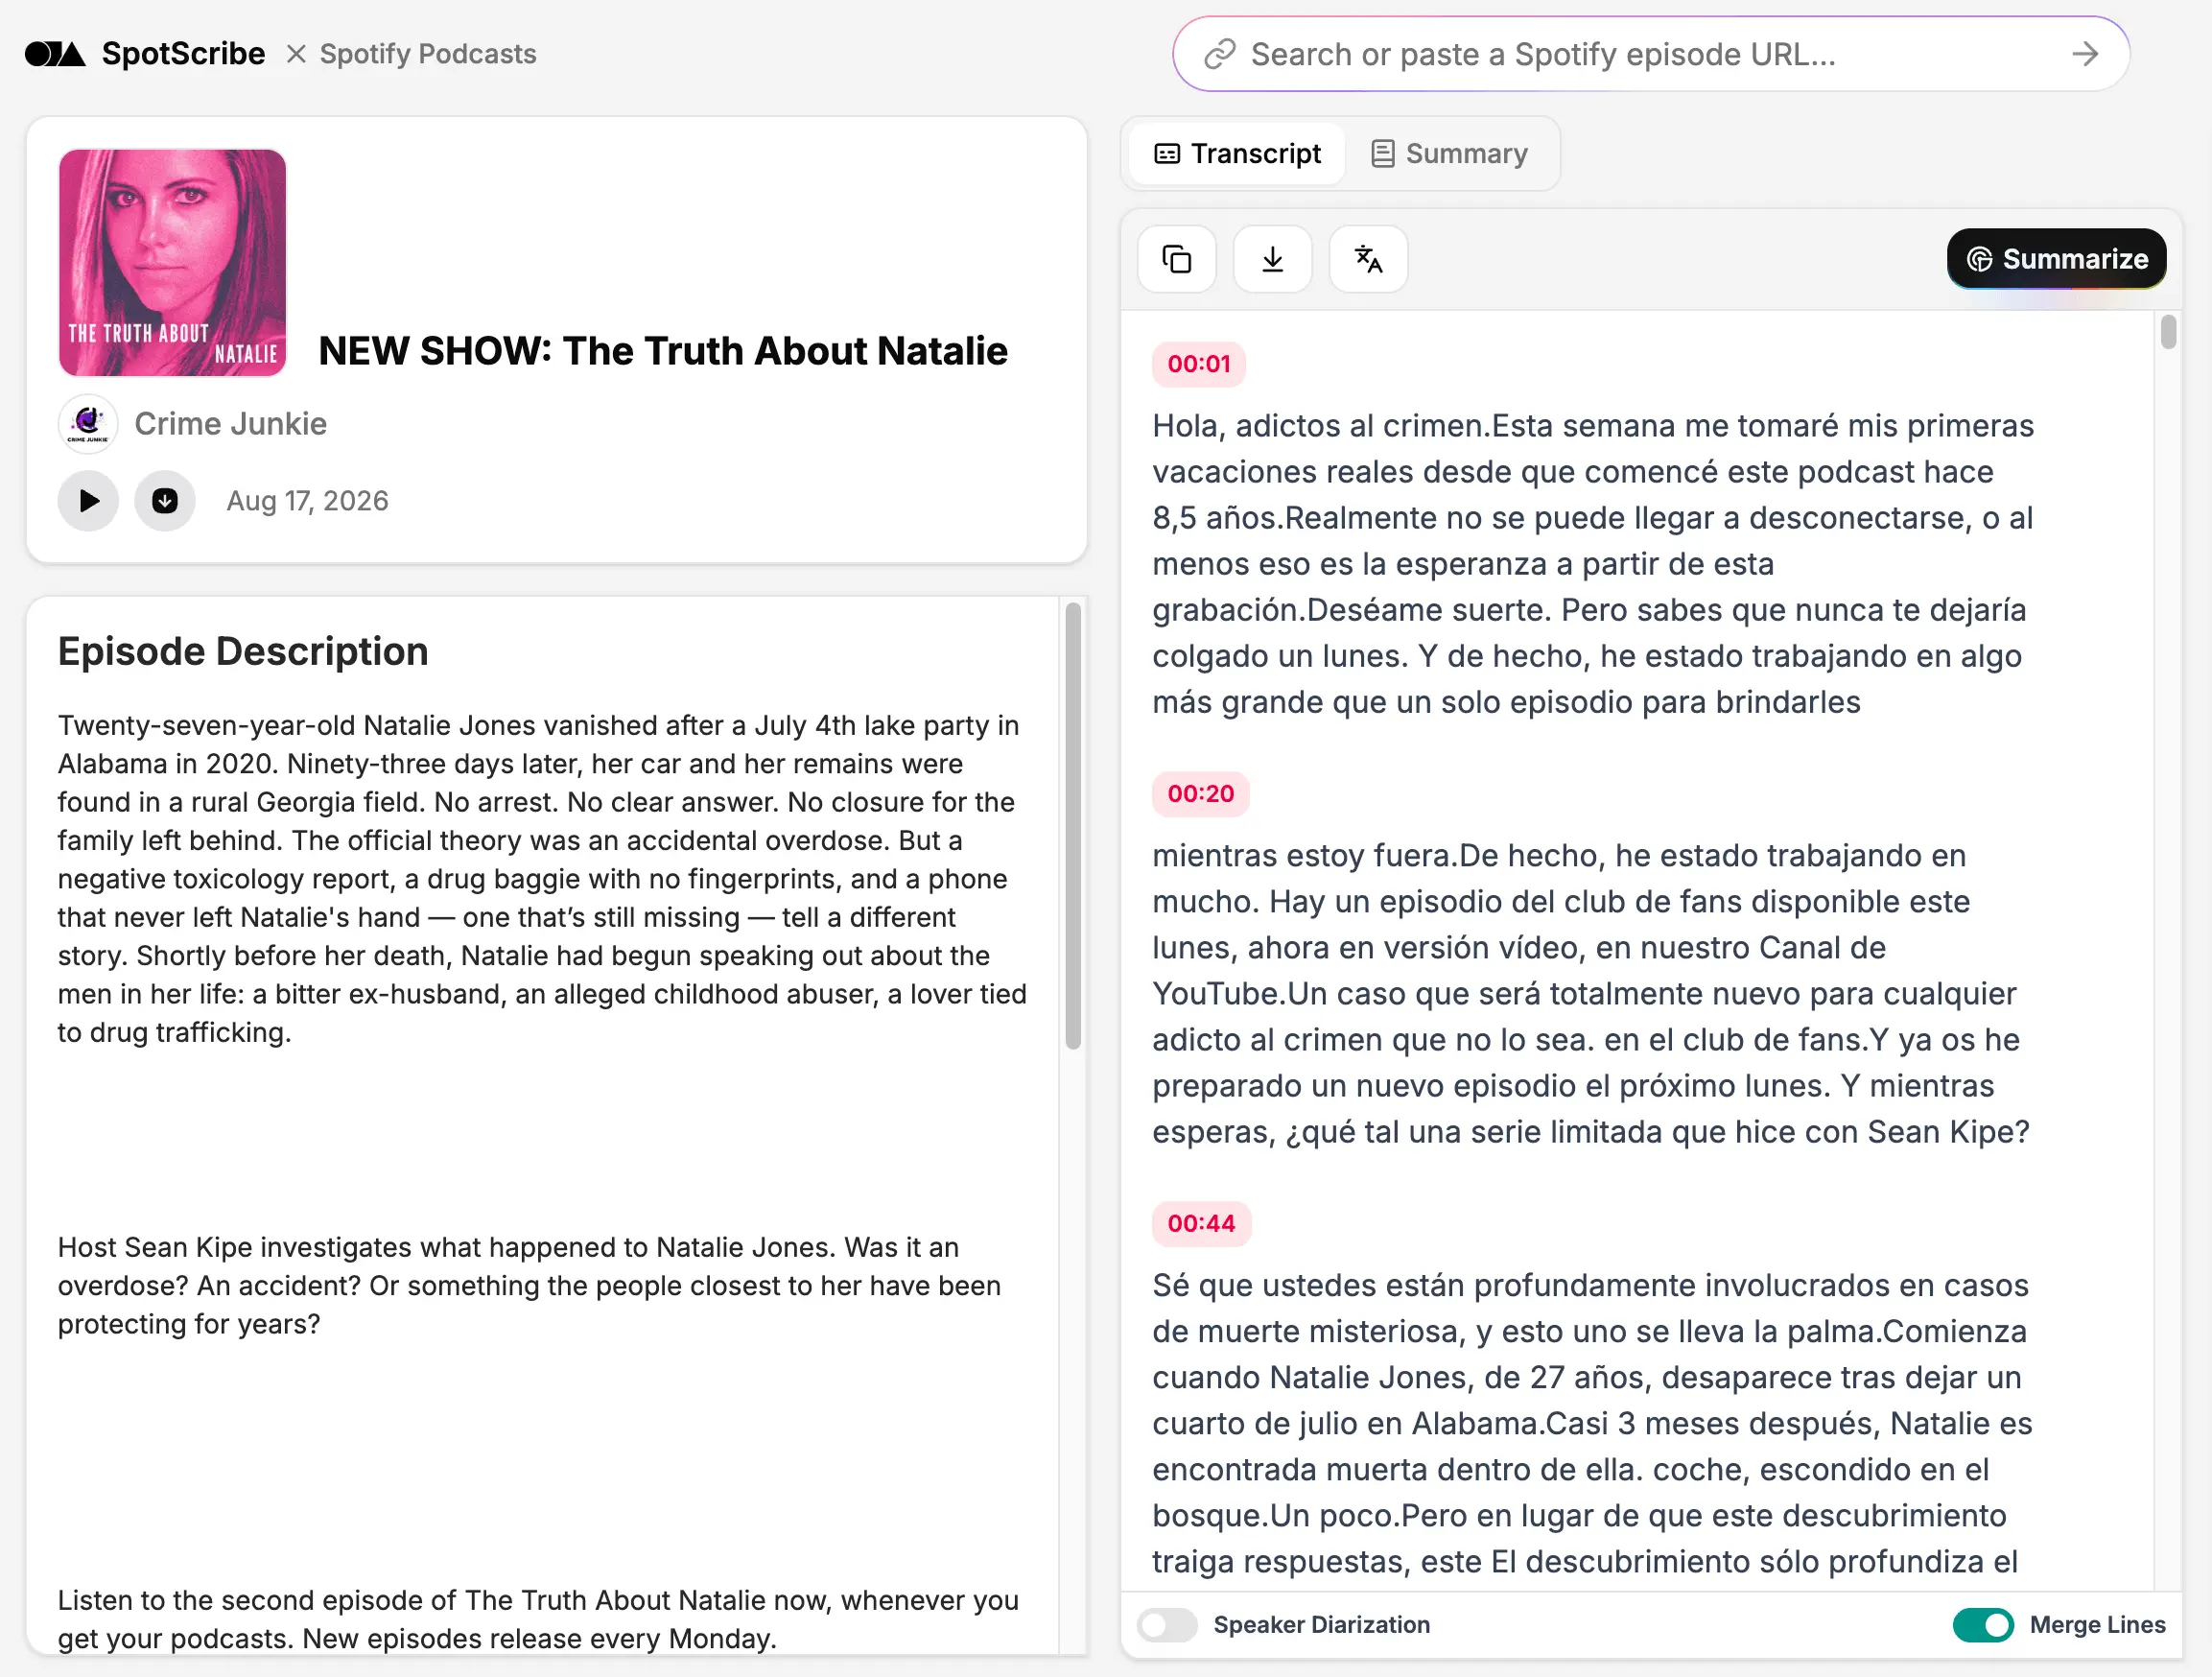Copy the transcript with copy icon
This screenshot has height=1677, width=2212.
(x=1177, y=260)
